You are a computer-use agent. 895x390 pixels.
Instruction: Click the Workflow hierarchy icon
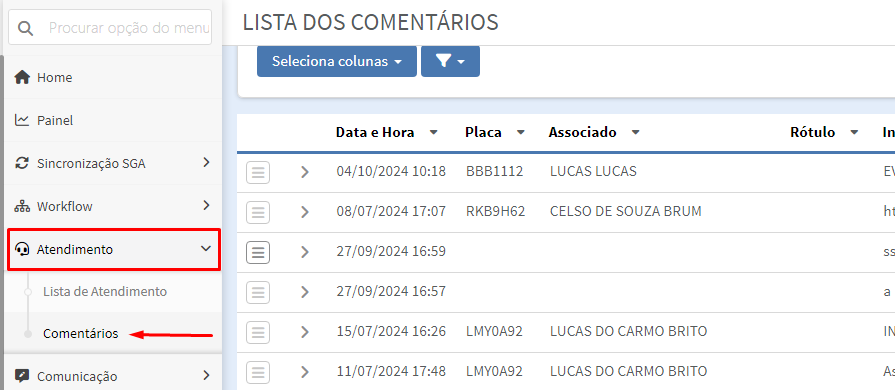point(22,206)
